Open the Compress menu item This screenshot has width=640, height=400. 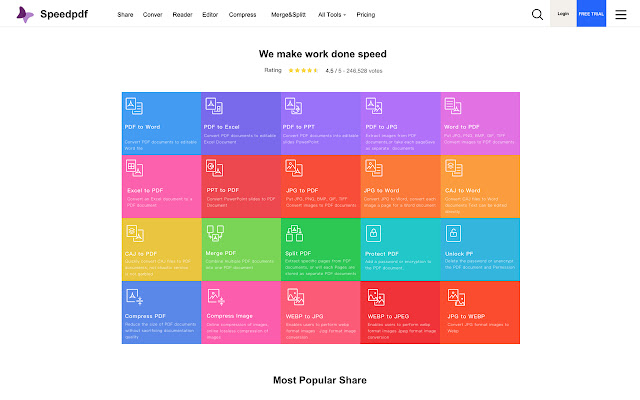pyautogui.click(x=242, y=15)
